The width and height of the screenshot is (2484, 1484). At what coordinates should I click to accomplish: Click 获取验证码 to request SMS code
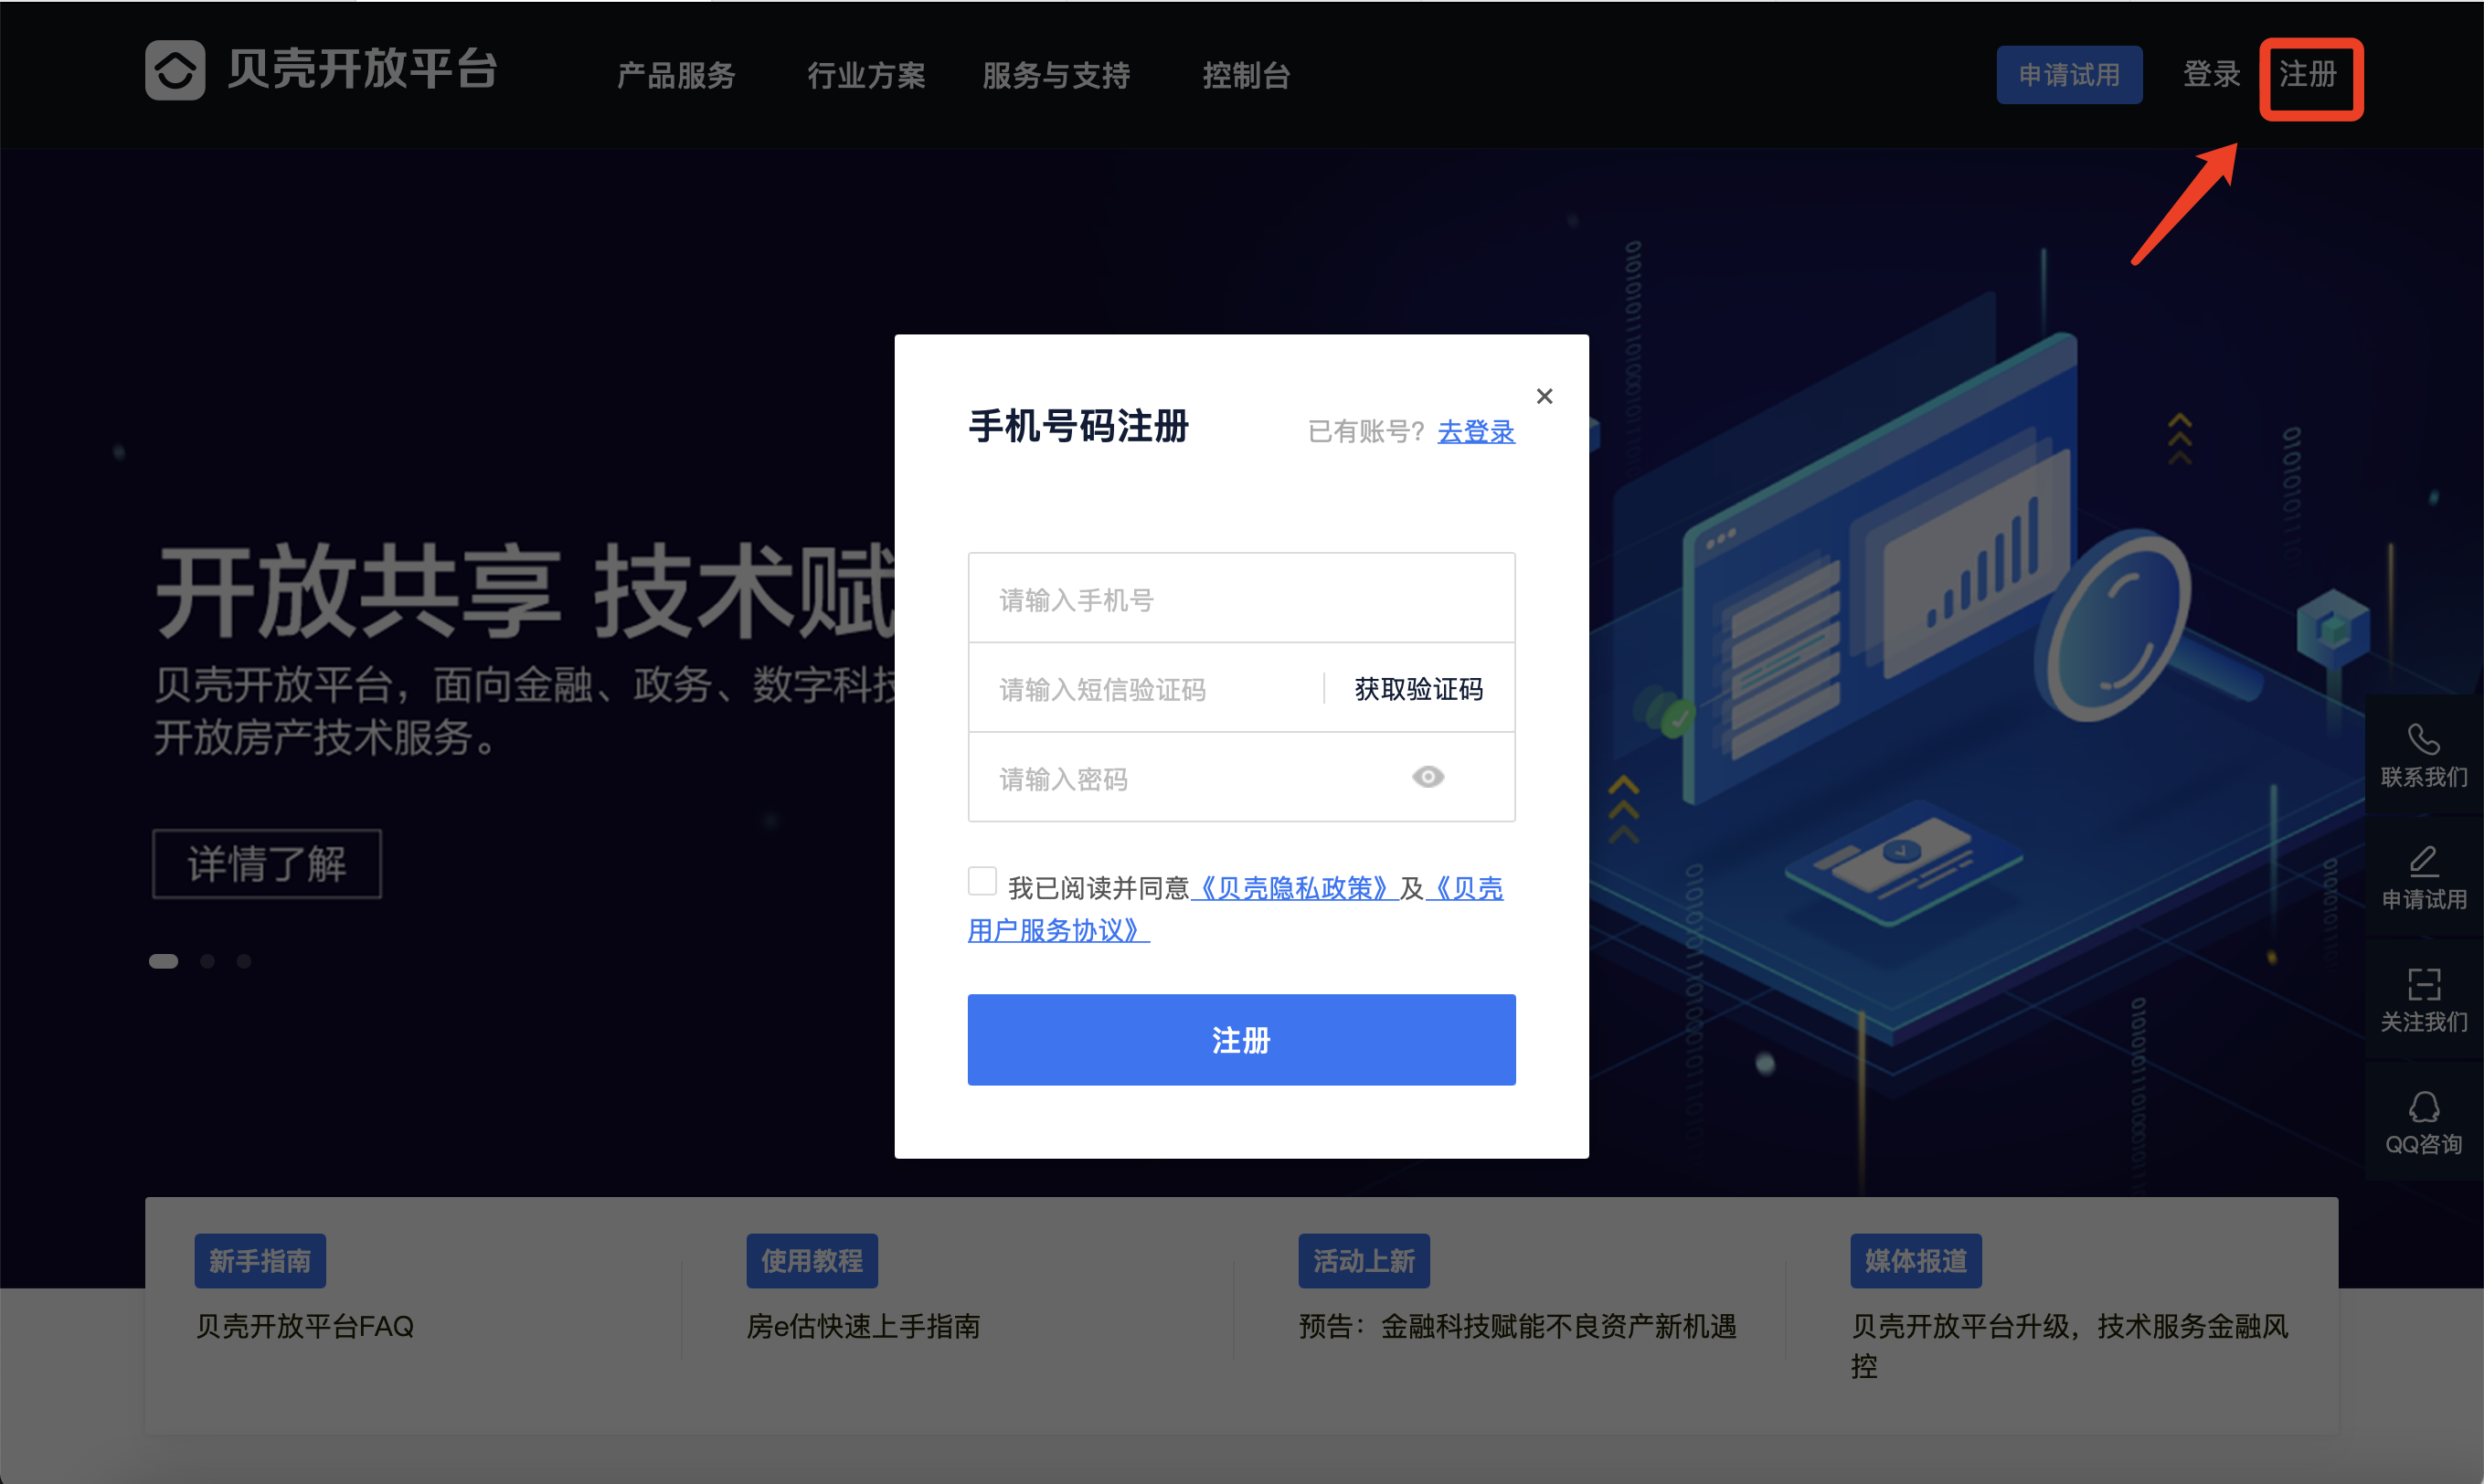click(x=1418, y=689)
